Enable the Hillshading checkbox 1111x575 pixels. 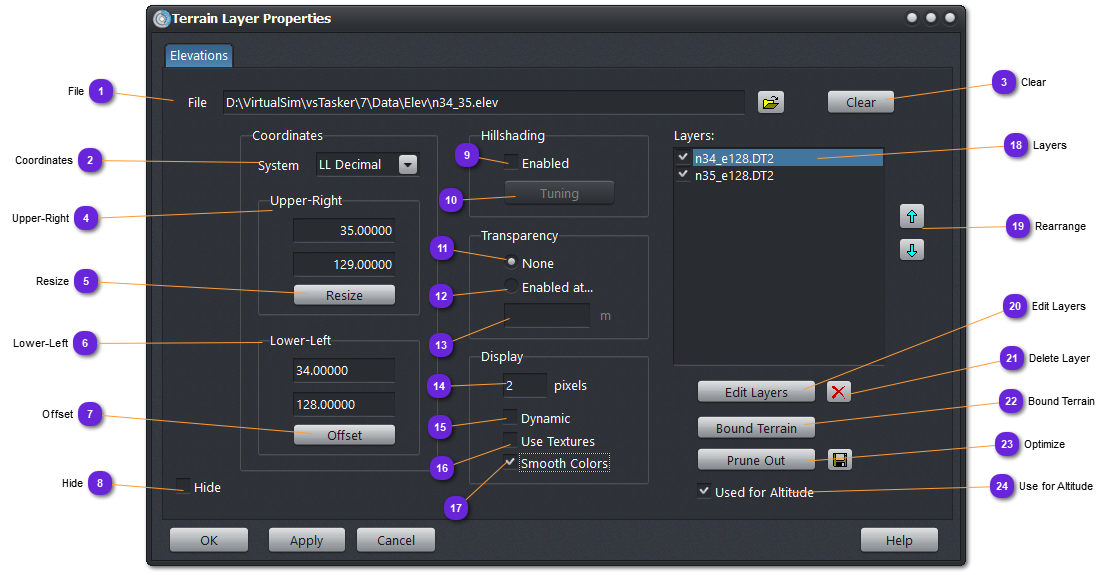click(511, 163)
